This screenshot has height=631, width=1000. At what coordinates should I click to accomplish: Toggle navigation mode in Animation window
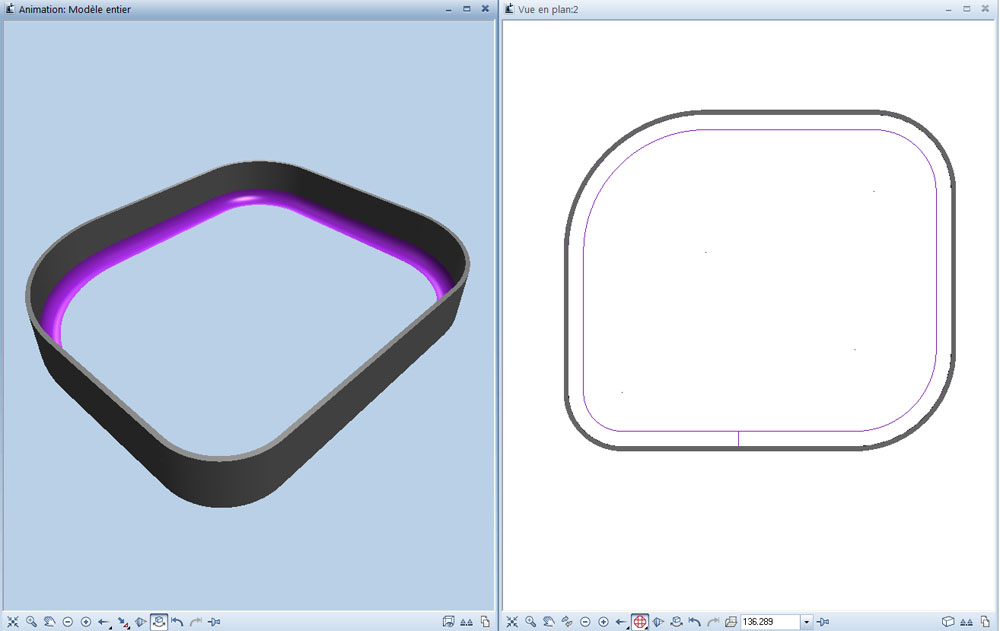click(x=159, y=621)
